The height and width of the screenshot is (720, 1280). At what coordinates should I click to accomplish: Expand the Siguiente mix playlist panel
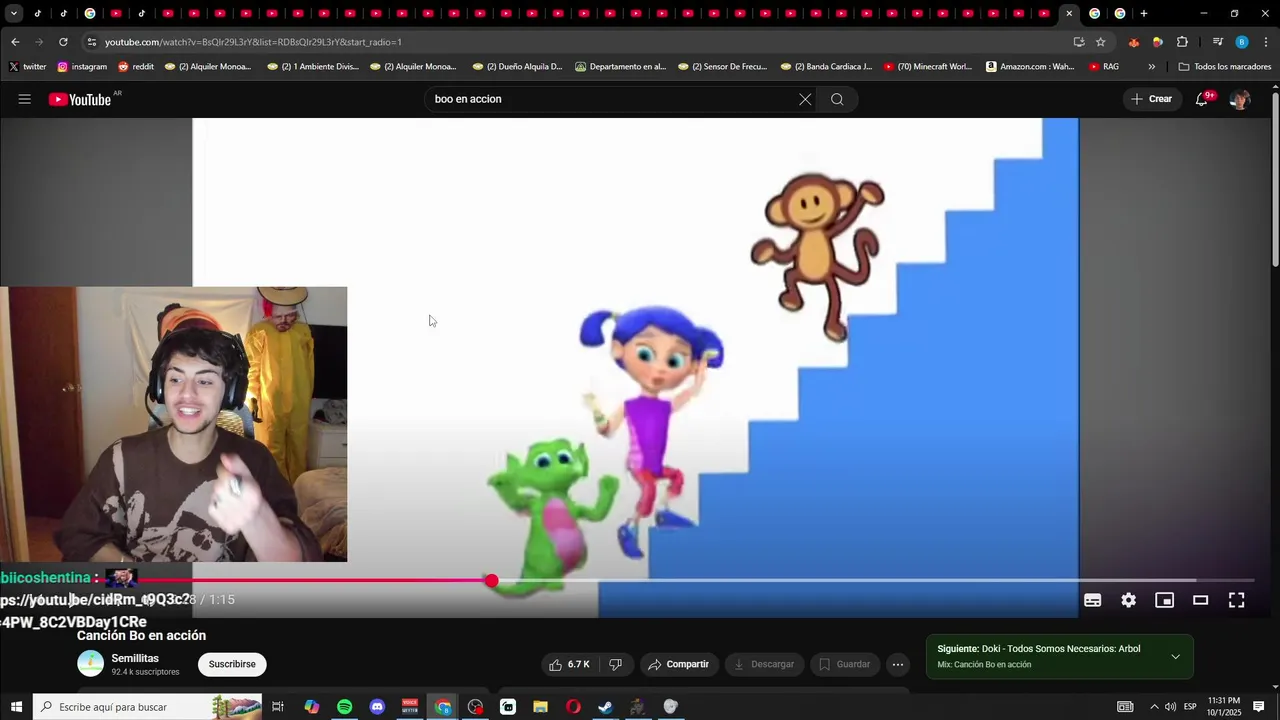pyautogui.click(x=1175, y=657)
